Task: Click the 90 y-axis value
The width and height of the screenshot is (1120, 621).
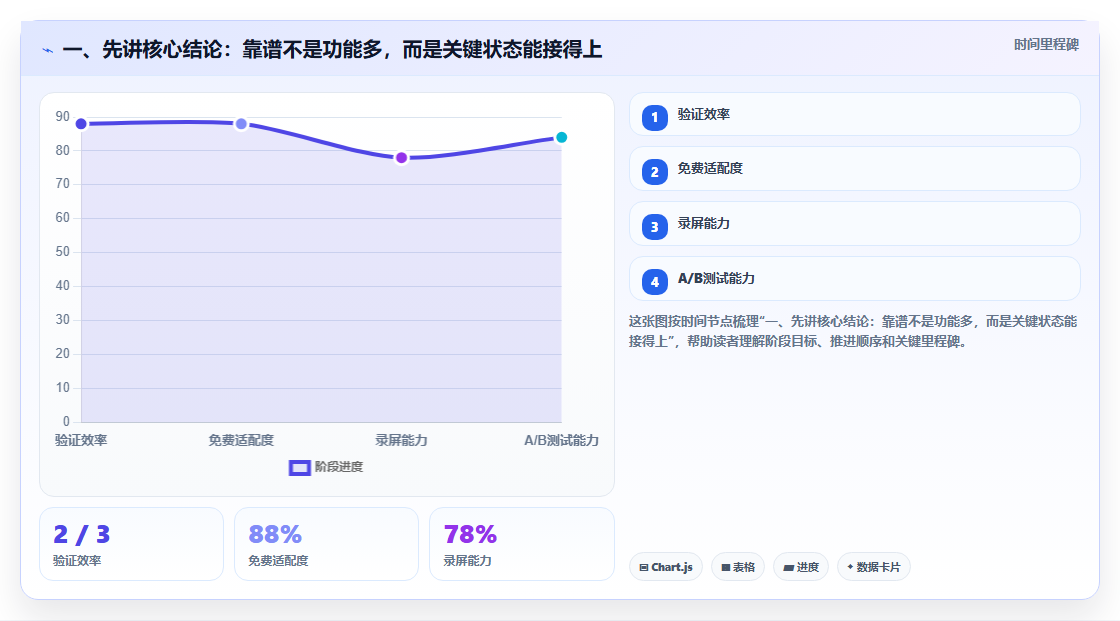Action: (x=63, y=116)
